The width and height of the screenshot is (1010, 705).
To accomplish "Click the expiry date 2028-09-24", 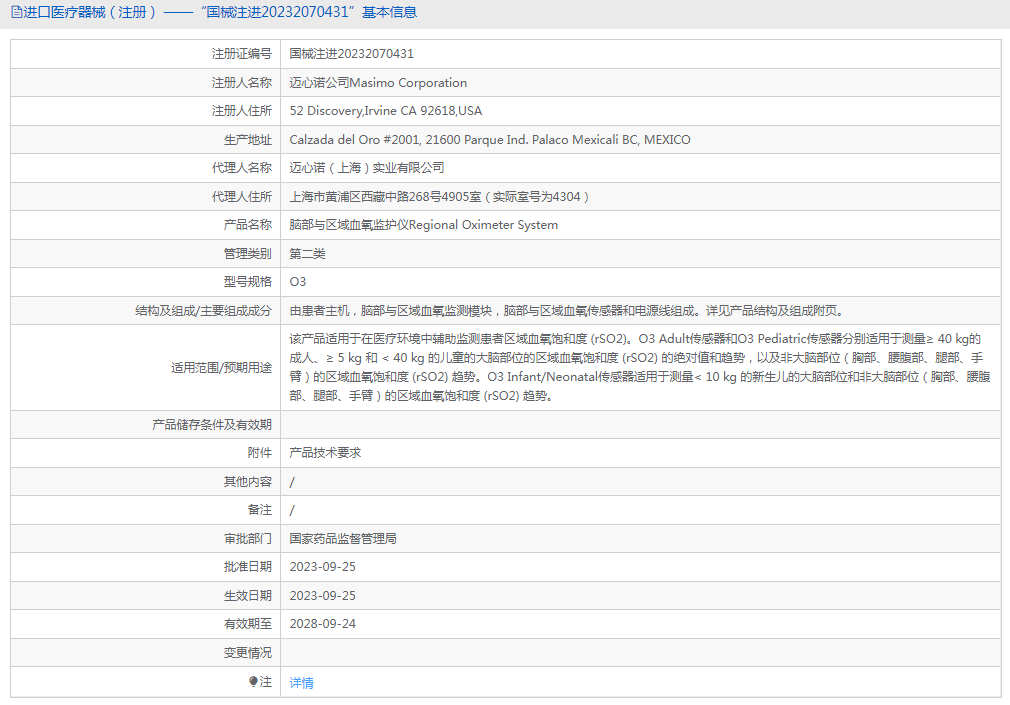I will tap(323, 624).
